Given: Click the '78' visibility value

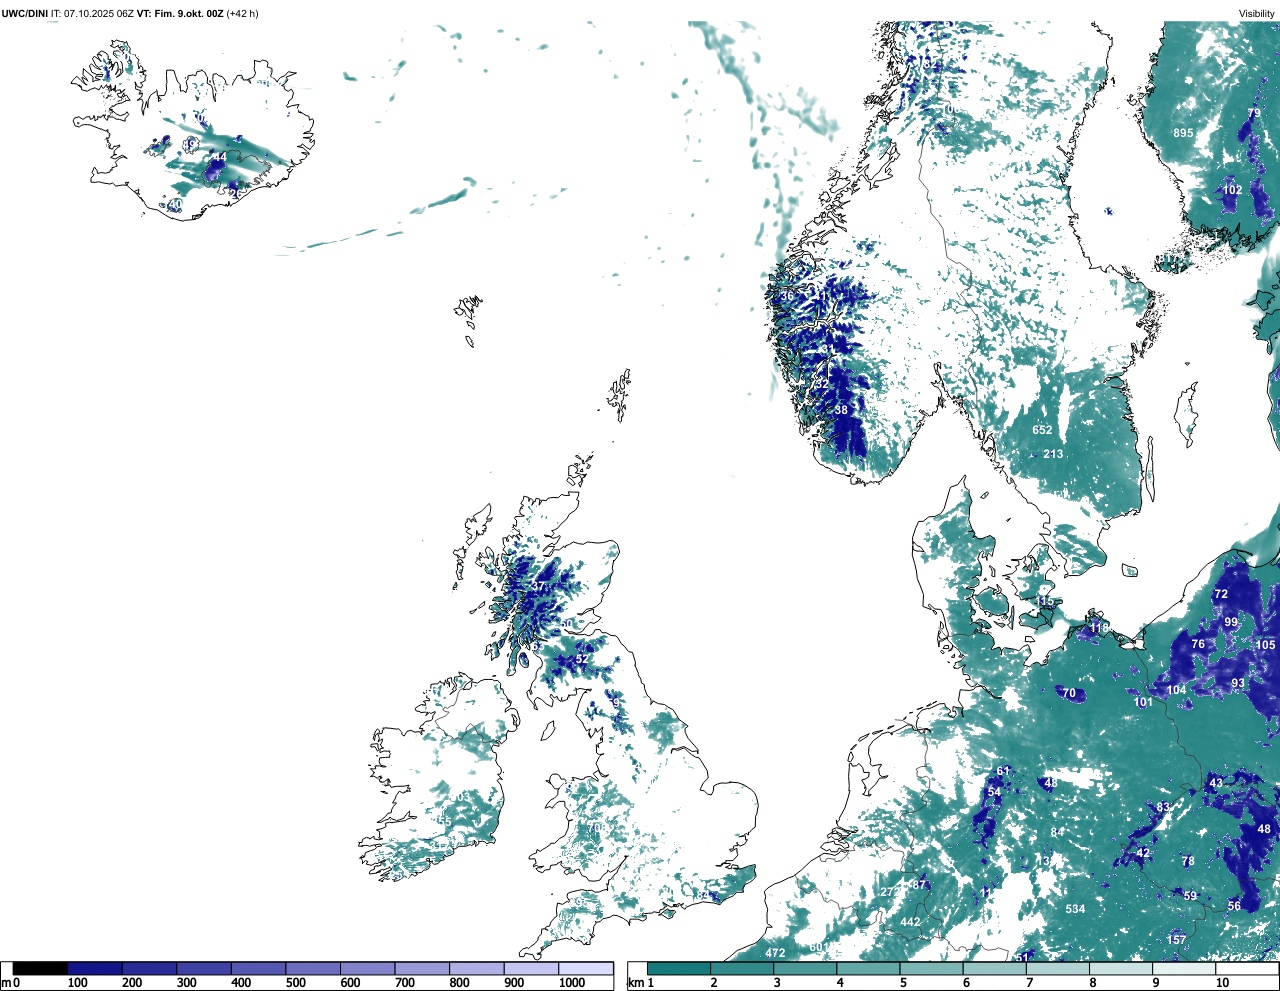Looking at the screenshot, I should (1188, 861).
